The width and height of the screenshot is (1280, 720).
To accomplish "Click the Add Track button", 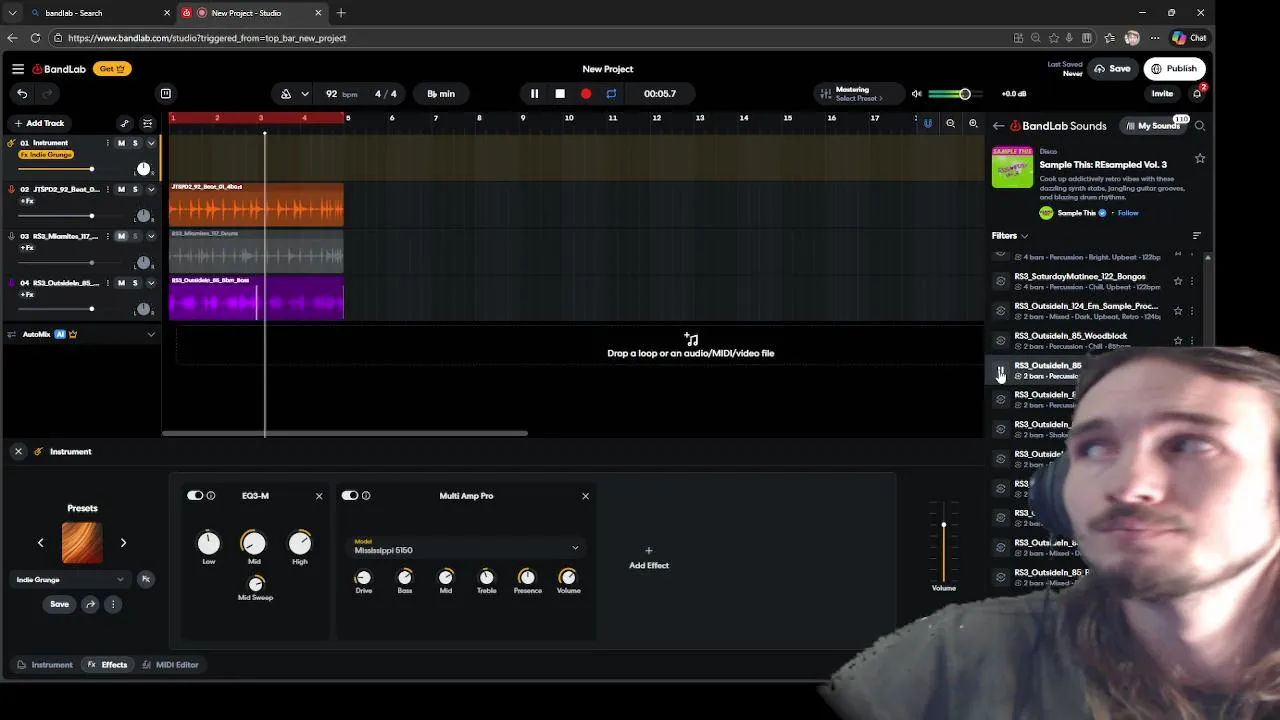I will click(x=38, y=123).
